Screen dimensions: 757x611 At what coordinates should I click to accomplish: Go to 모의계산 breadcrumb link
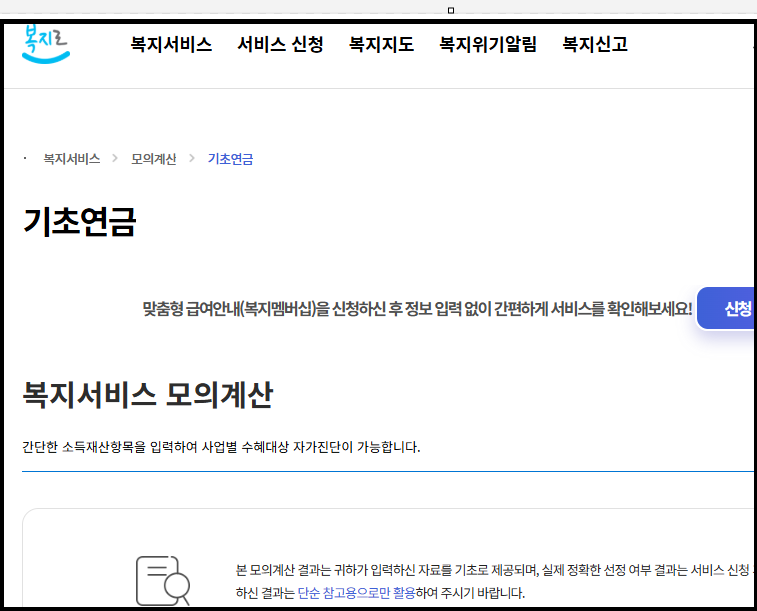[154, 159]
